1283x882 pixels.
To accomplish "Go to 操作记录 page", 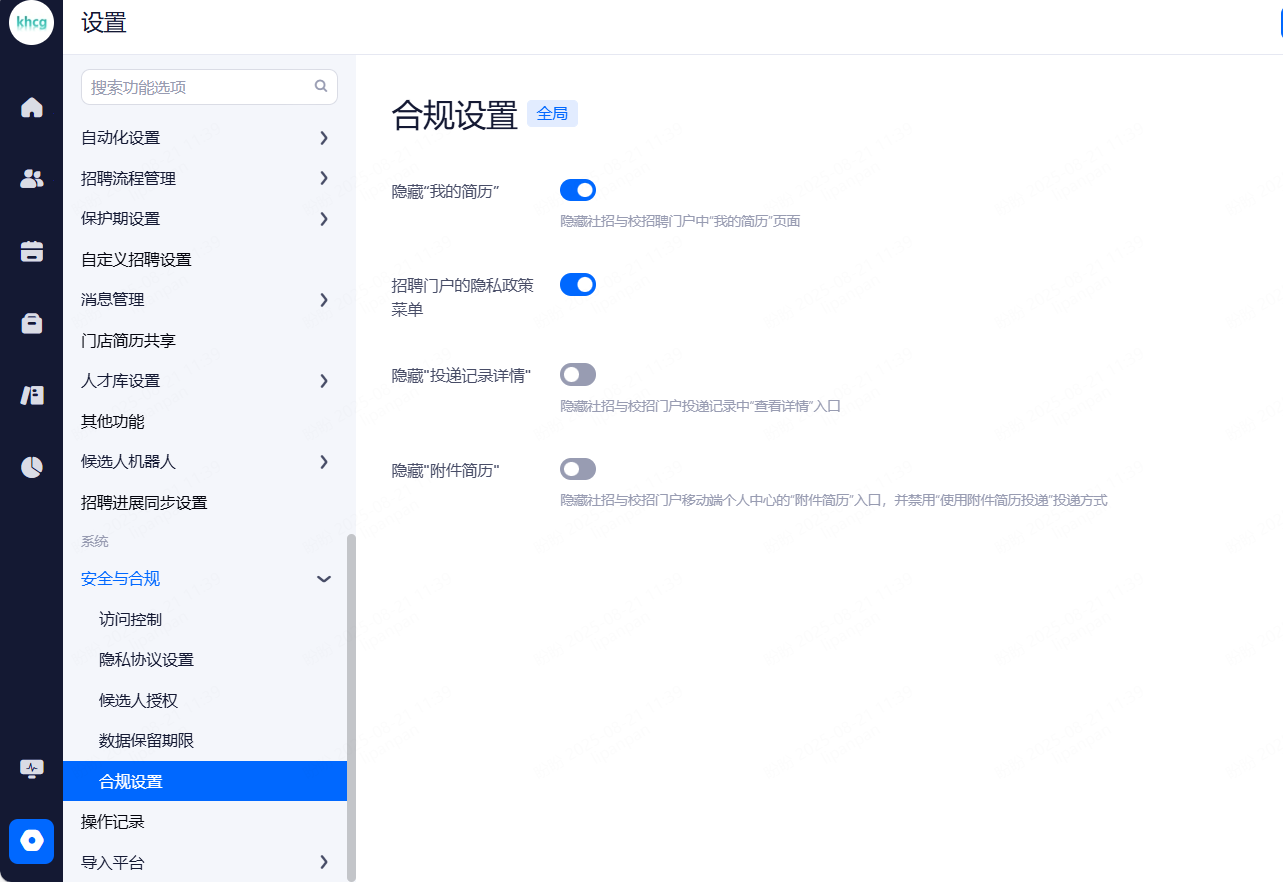I will coord(113,822).
